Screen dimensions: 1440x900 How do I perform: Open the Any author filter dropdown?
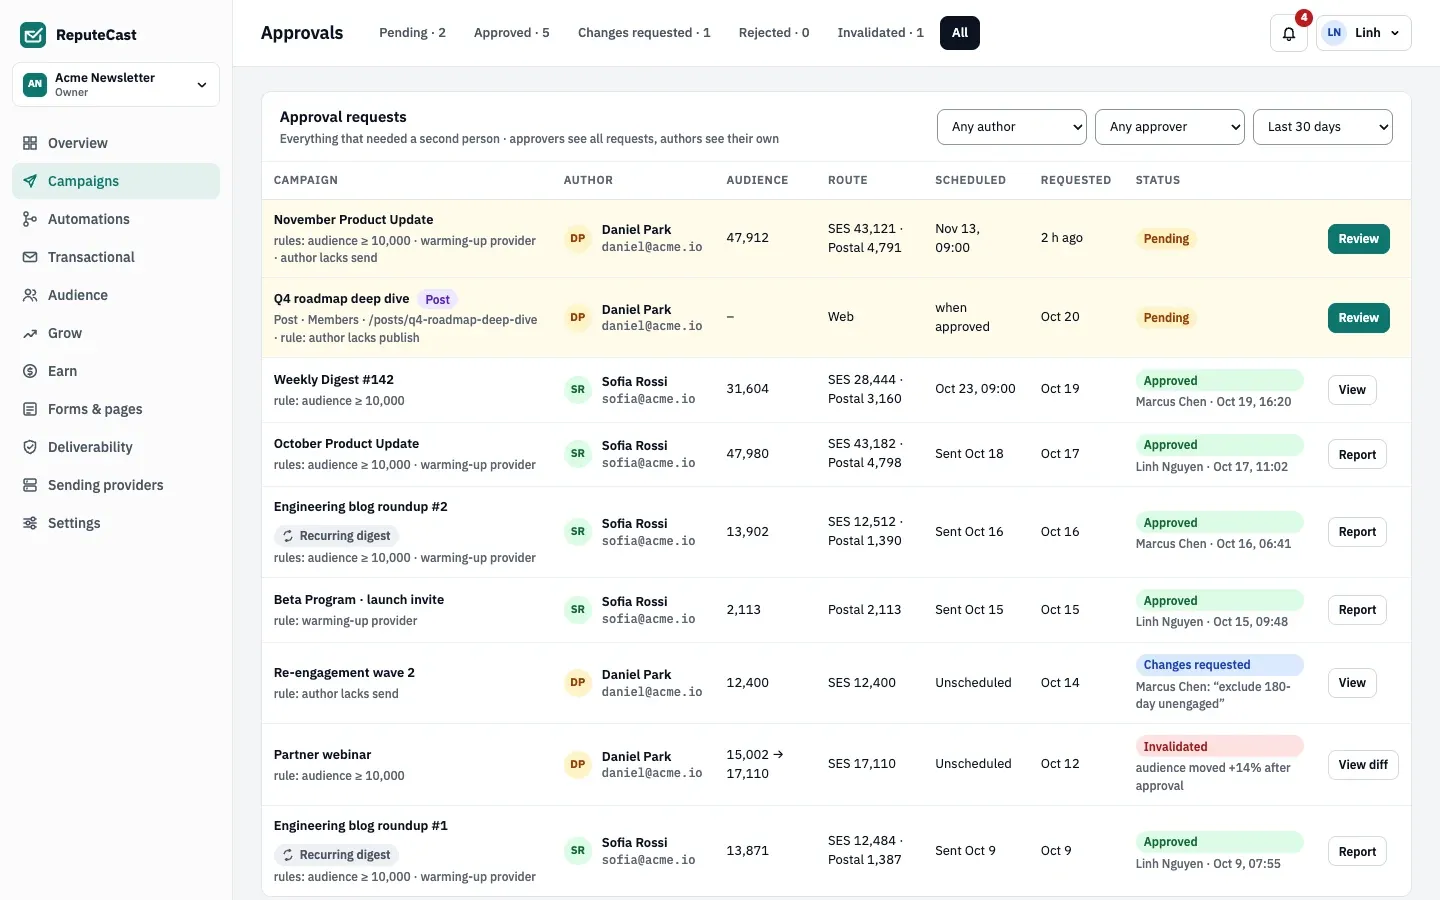pos(1012,127)
